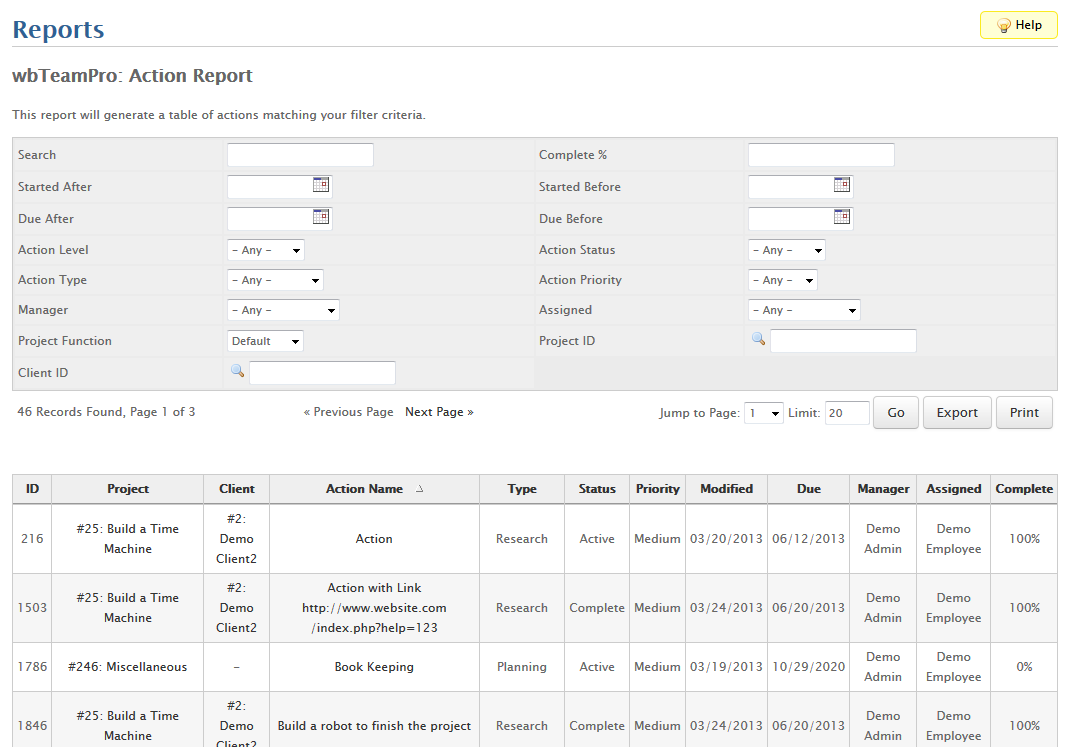Open the Started Before calendar picker
The width and height of the screenshot is (1069, 747).
842,185
